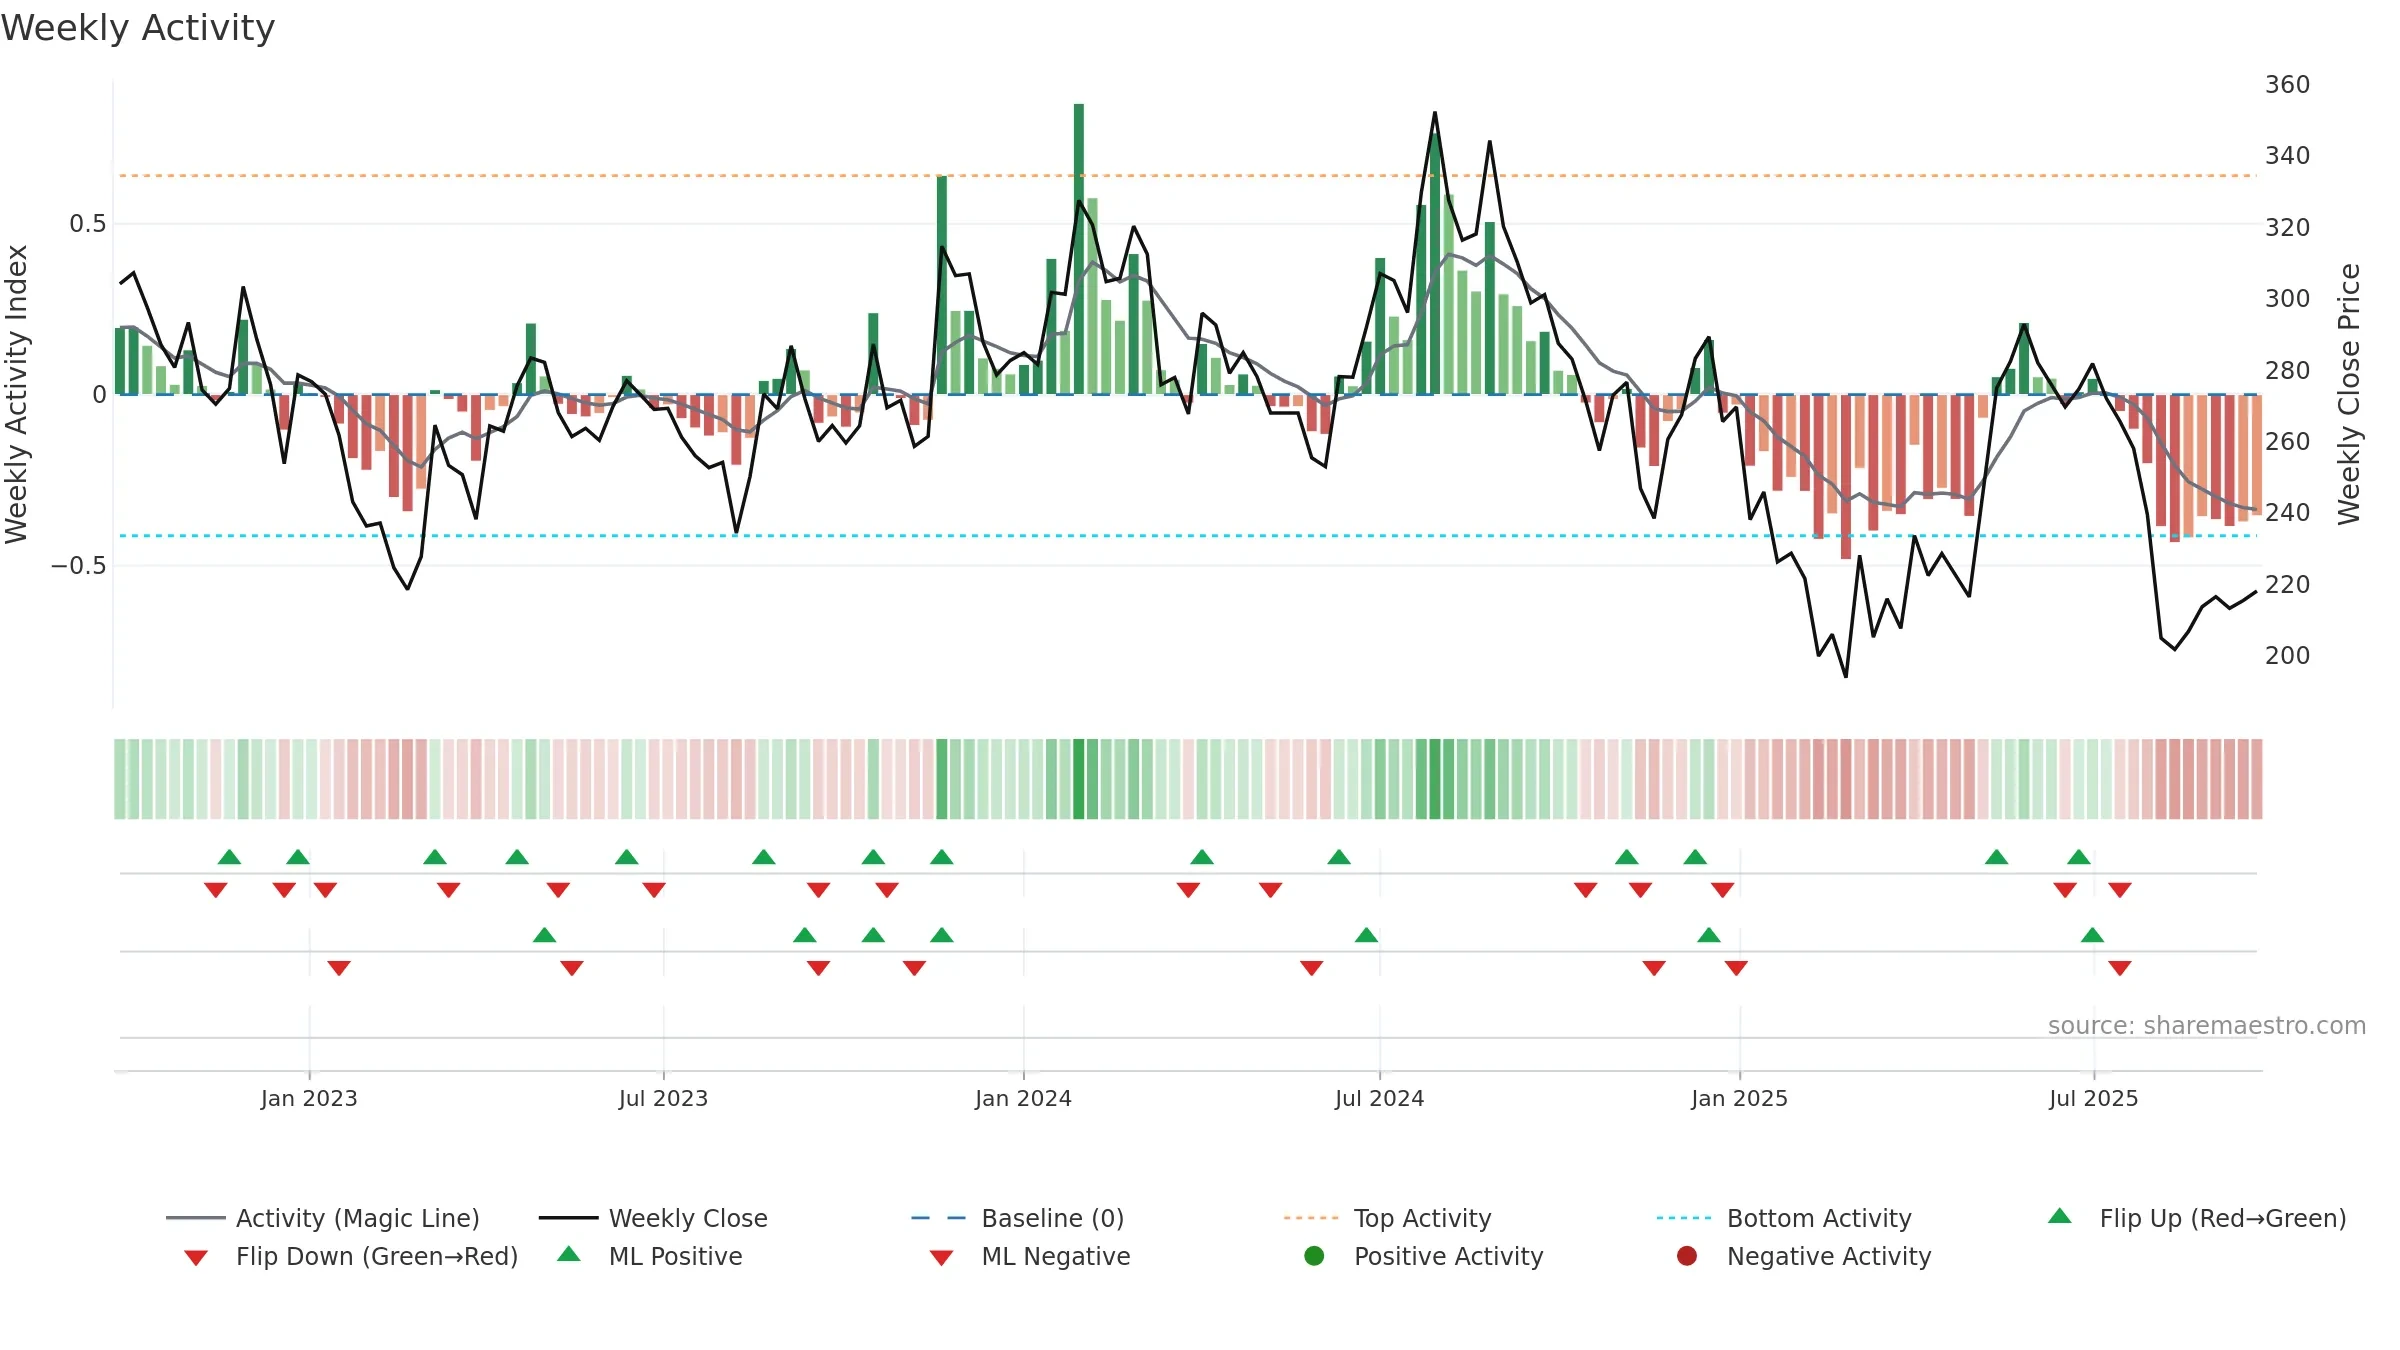Screen dimensions: 2400x1350
Task: Click the last ML Positive marker near Jul 2025
Action: 2092,935
